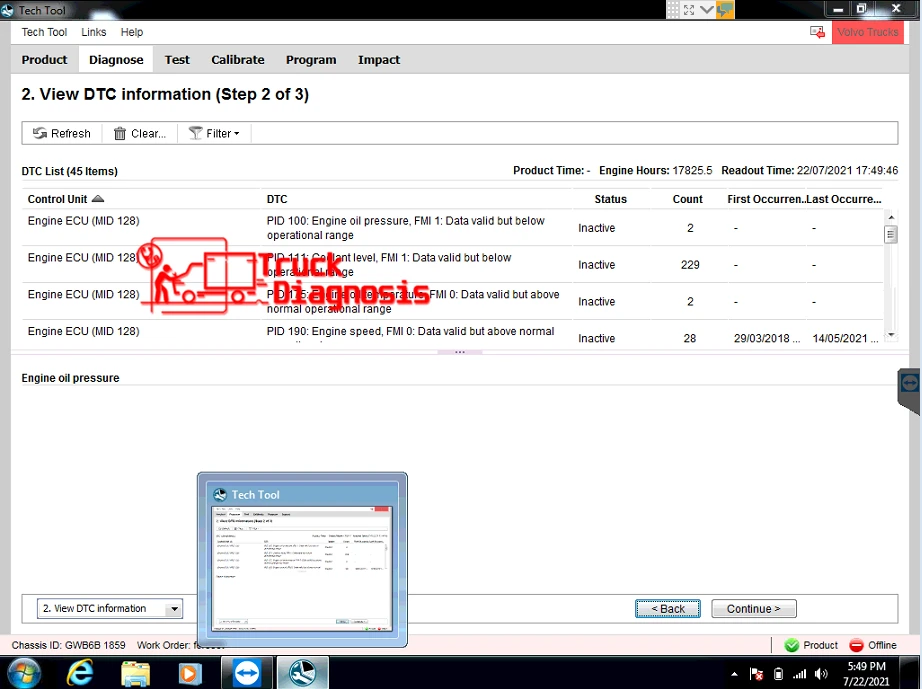Click the network signal tray icon
The height and width of the screenshot is (689, 922).
coord(799,674)
